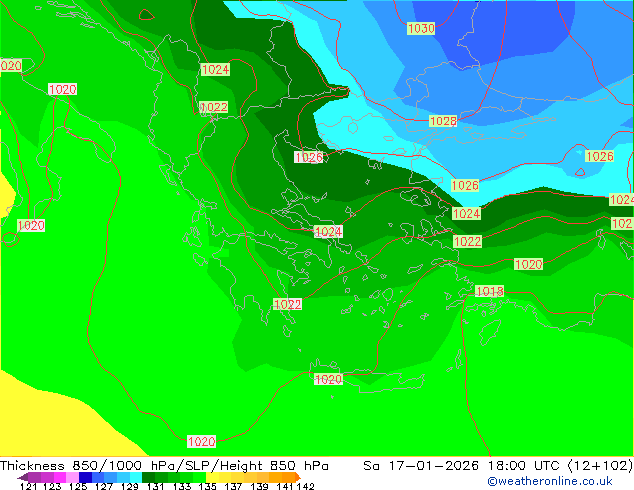Pick the magenta swatch in the legend
The image size is (634, 490).
pos(59,477)
